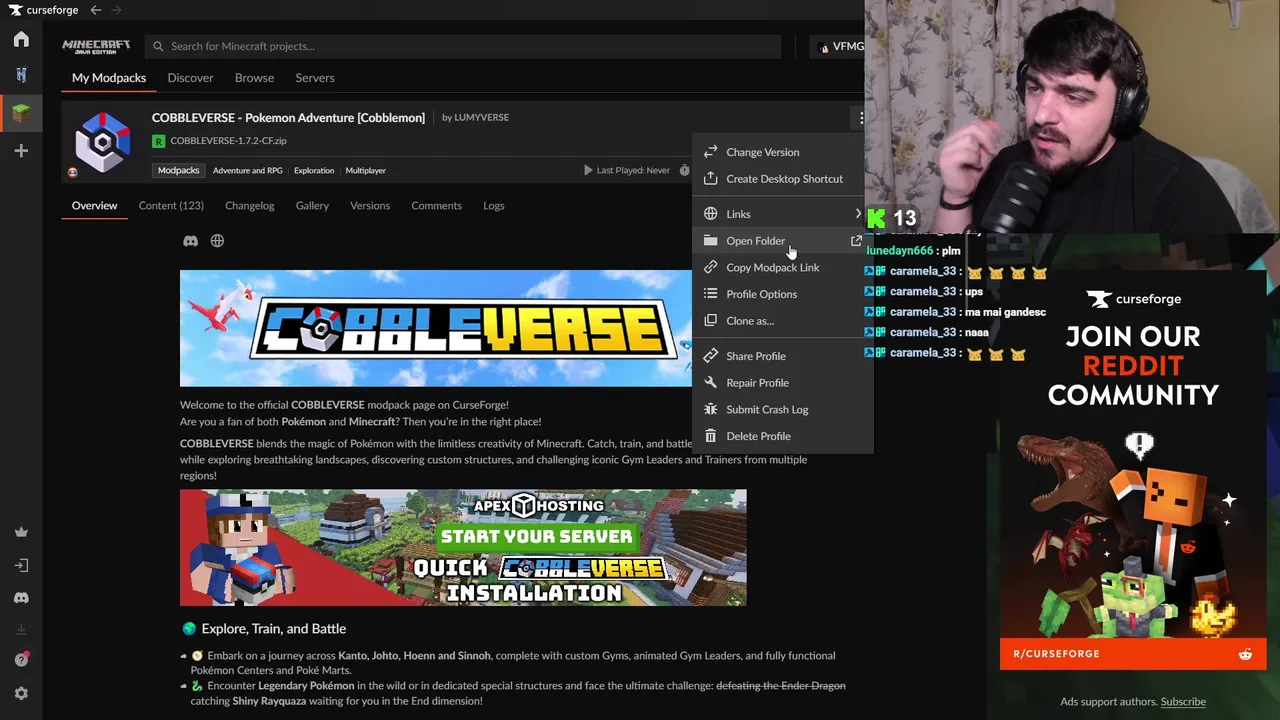Click the Adventure and RPG tag
This screenshot has height=720, width=1280.
tap(247, 171)
